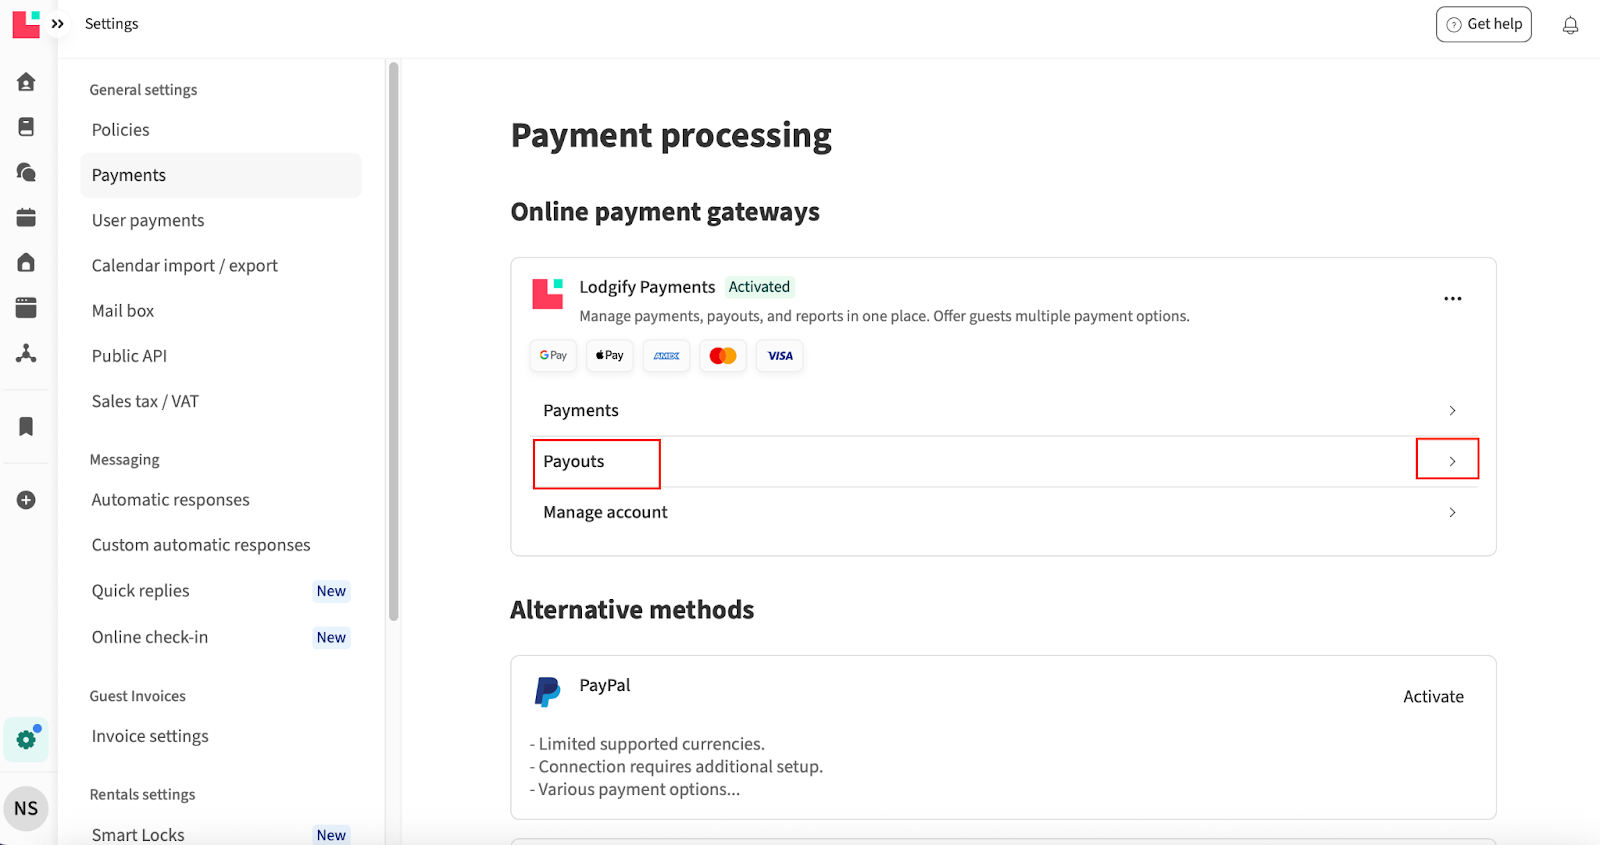Image resolution: width=1600 pixels, height=845 pixels.
Task: Open the calendar icon in sidebar
Action: [26, 217]
